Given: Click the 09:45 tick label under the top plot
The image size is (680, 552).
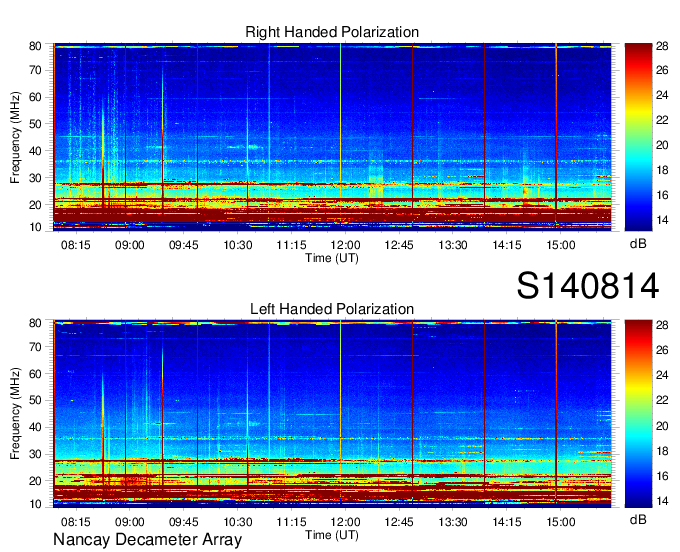Looking at the screenshot, I should [x=183, y=245].
